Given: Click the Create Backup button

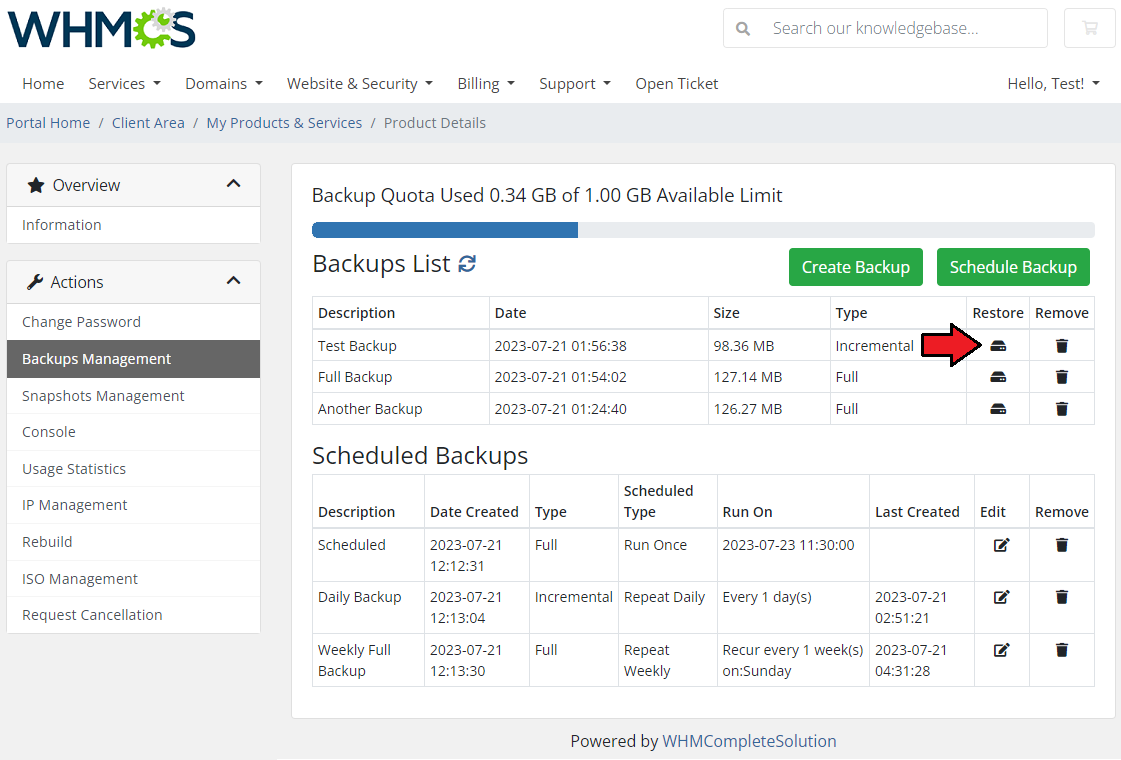Looking at the screenshot, I should coord(856,267).
